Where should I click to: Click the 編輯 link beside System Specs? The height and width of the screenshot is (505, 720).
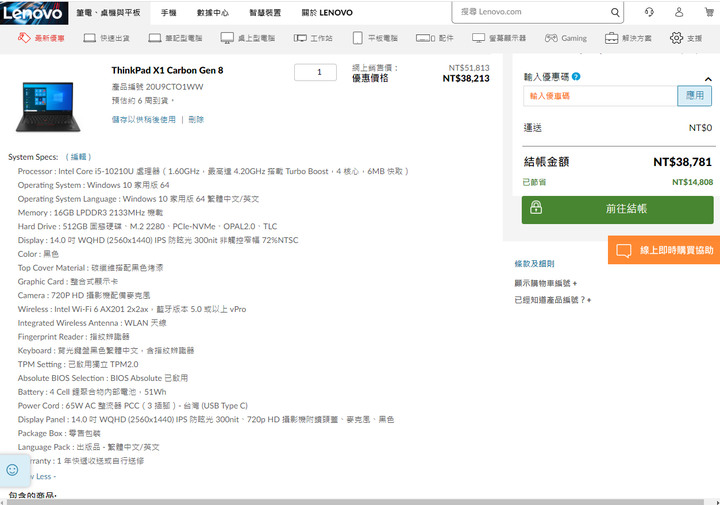point(79,157)
